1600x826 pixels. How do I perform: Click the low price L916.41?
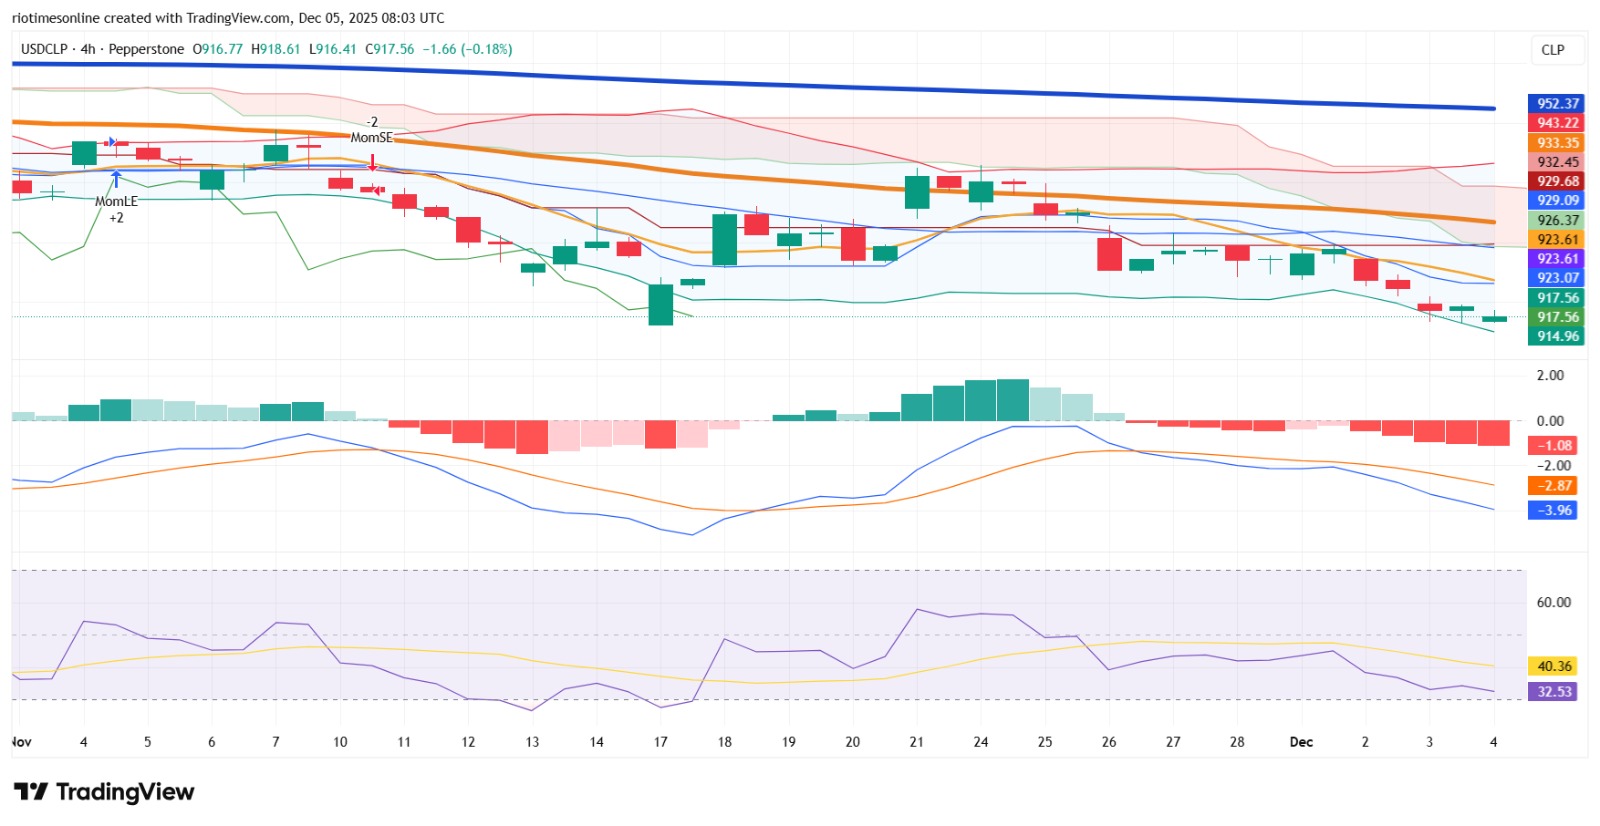coord(332,49)
